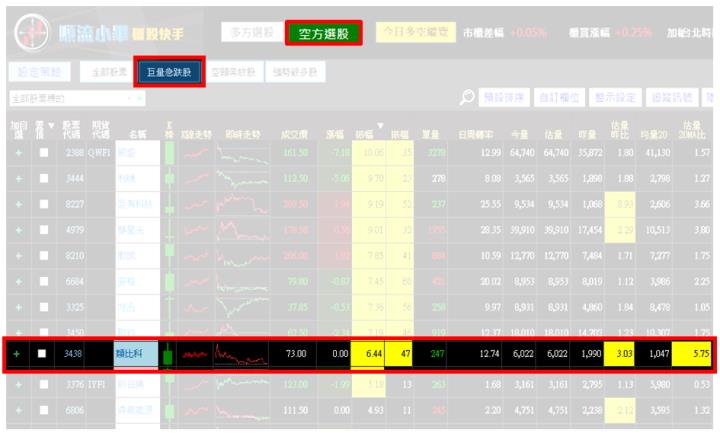The width and height of the screenshot is (720, 433).
Task: Click the round app logo icon
Action: coord(32,33)
